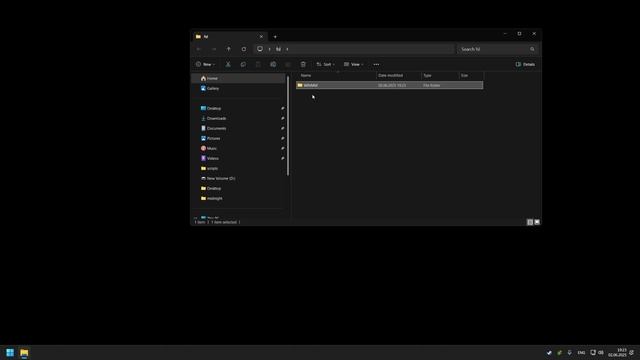Click the search magnifier icon

coord(532,49)
